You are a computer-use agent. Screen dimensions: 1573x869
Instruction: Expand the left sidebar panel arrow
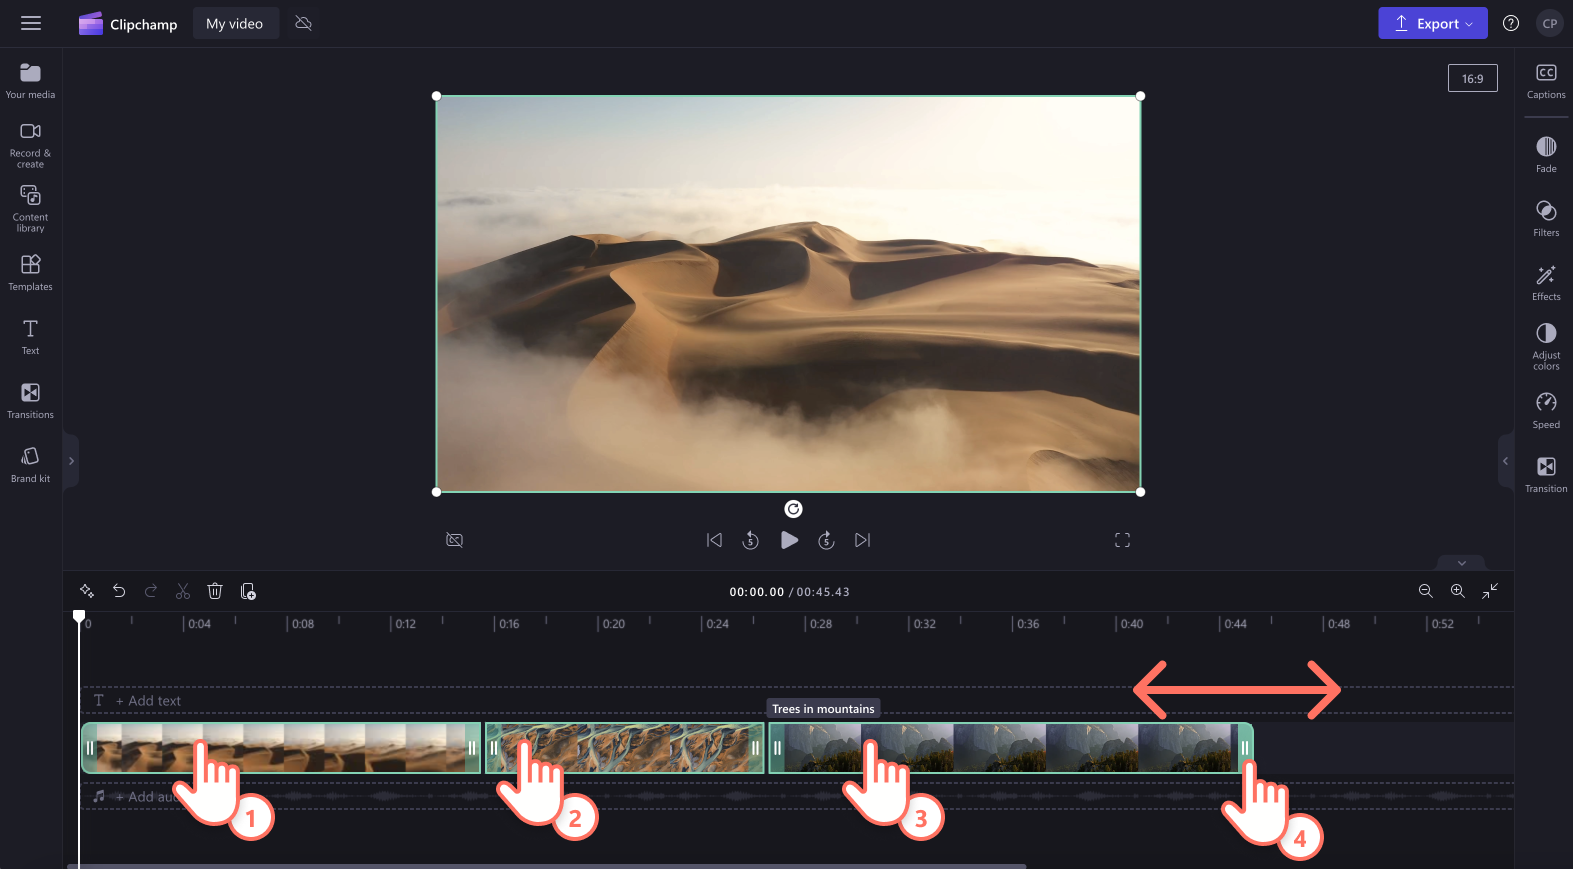(x=71, y=461)
